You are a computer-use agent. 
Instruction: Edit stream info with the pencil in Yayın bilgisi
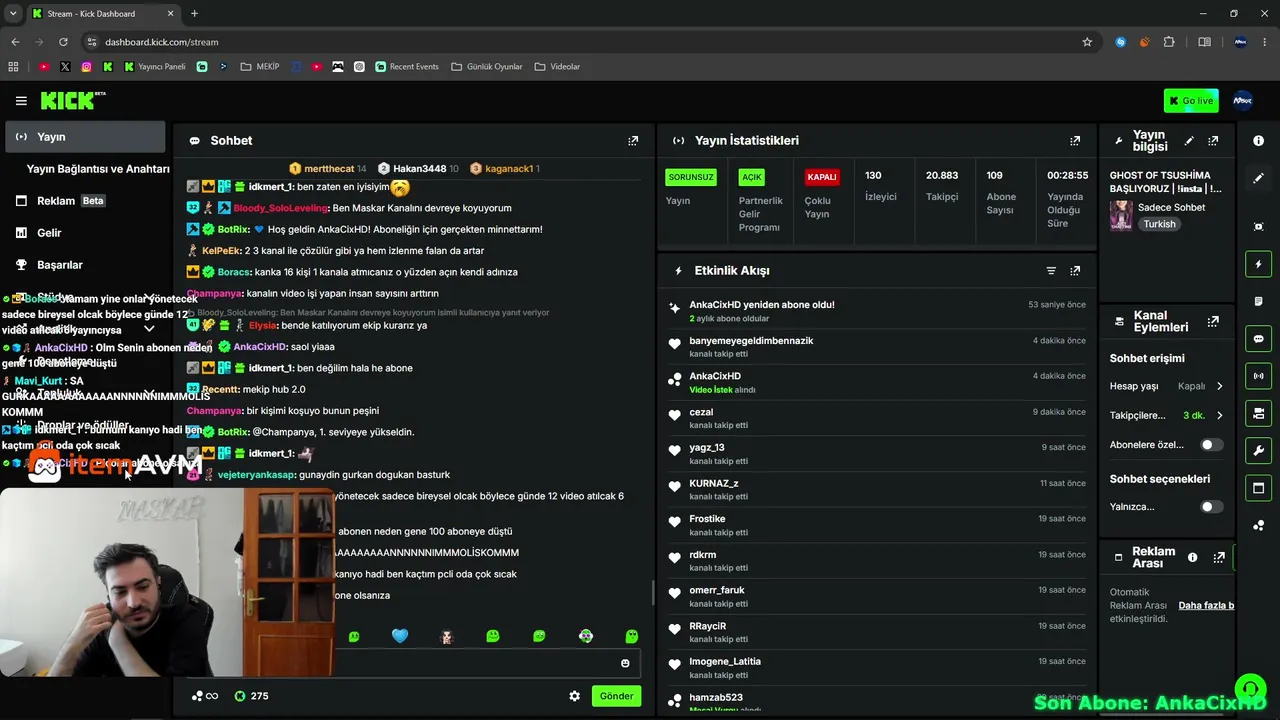(1189, 141)
